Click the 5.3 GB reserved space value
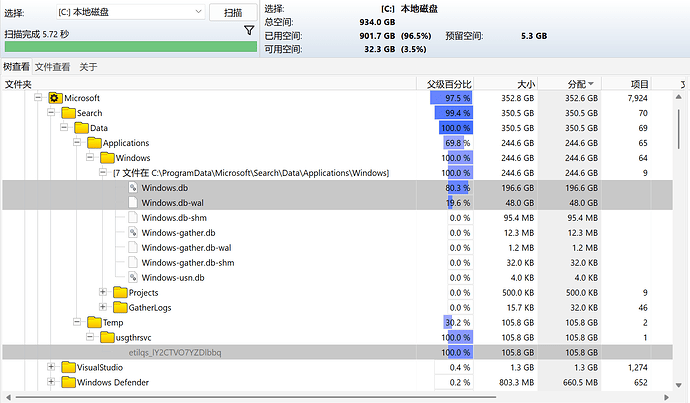The width and height of the screenshot is (690, 403). pyautogui.click(x=534, y=36)
